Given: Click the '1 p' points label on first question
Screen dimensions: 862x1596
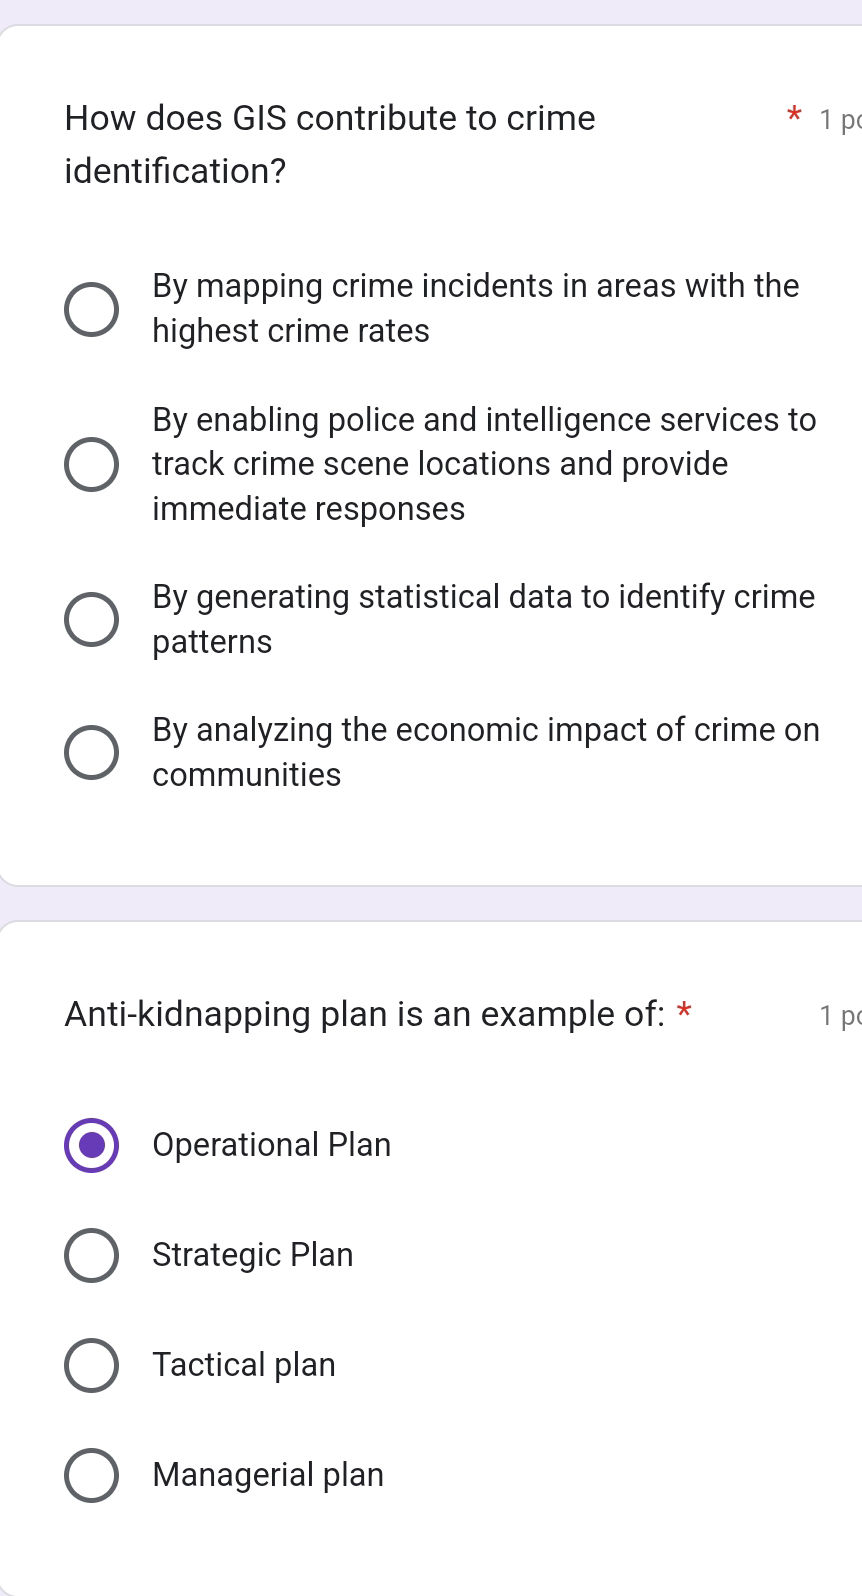Looking at the screenshot, I should (839, 120).
